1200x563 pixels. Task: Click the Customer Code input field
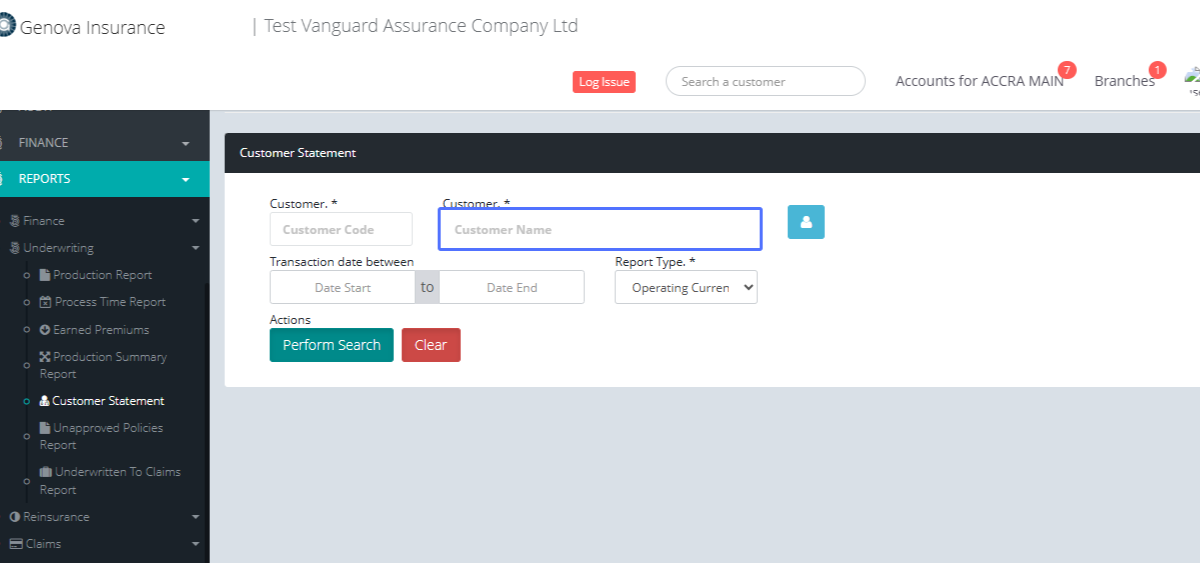(x=340, y=229)
